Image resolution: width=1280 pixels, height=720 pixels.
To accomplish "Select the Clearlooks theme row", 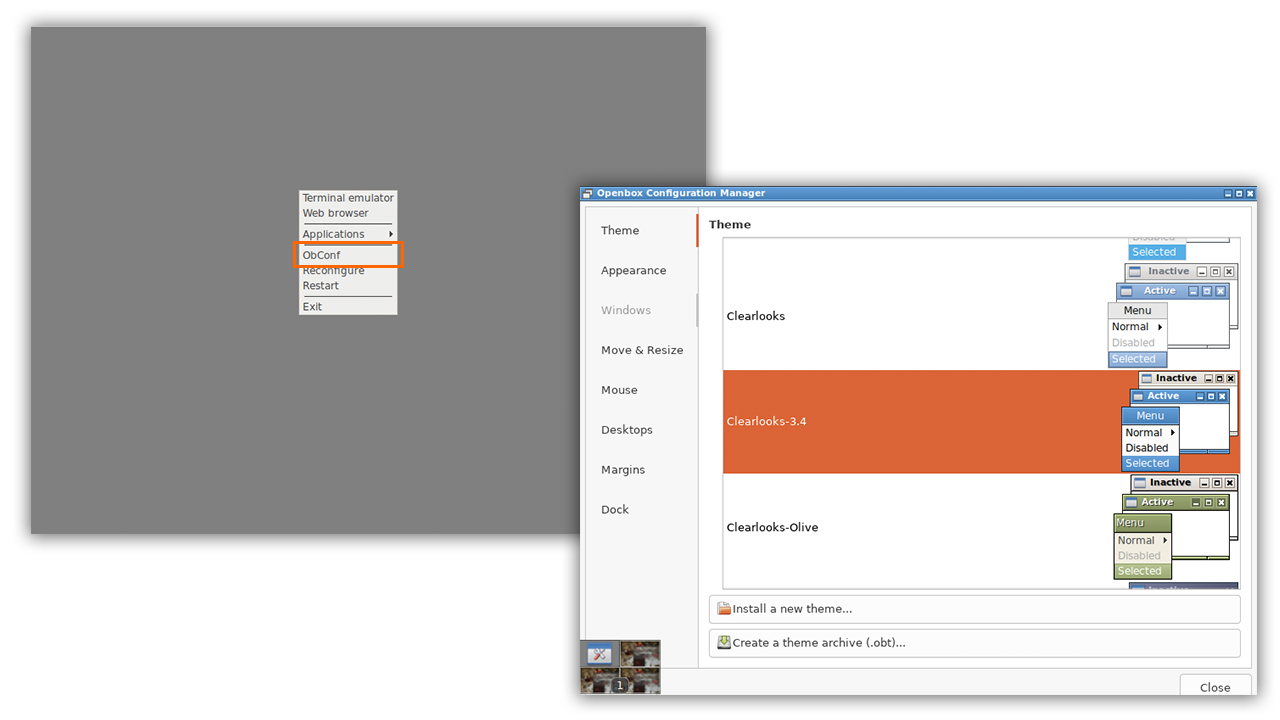I will click(x=981, y=316).
